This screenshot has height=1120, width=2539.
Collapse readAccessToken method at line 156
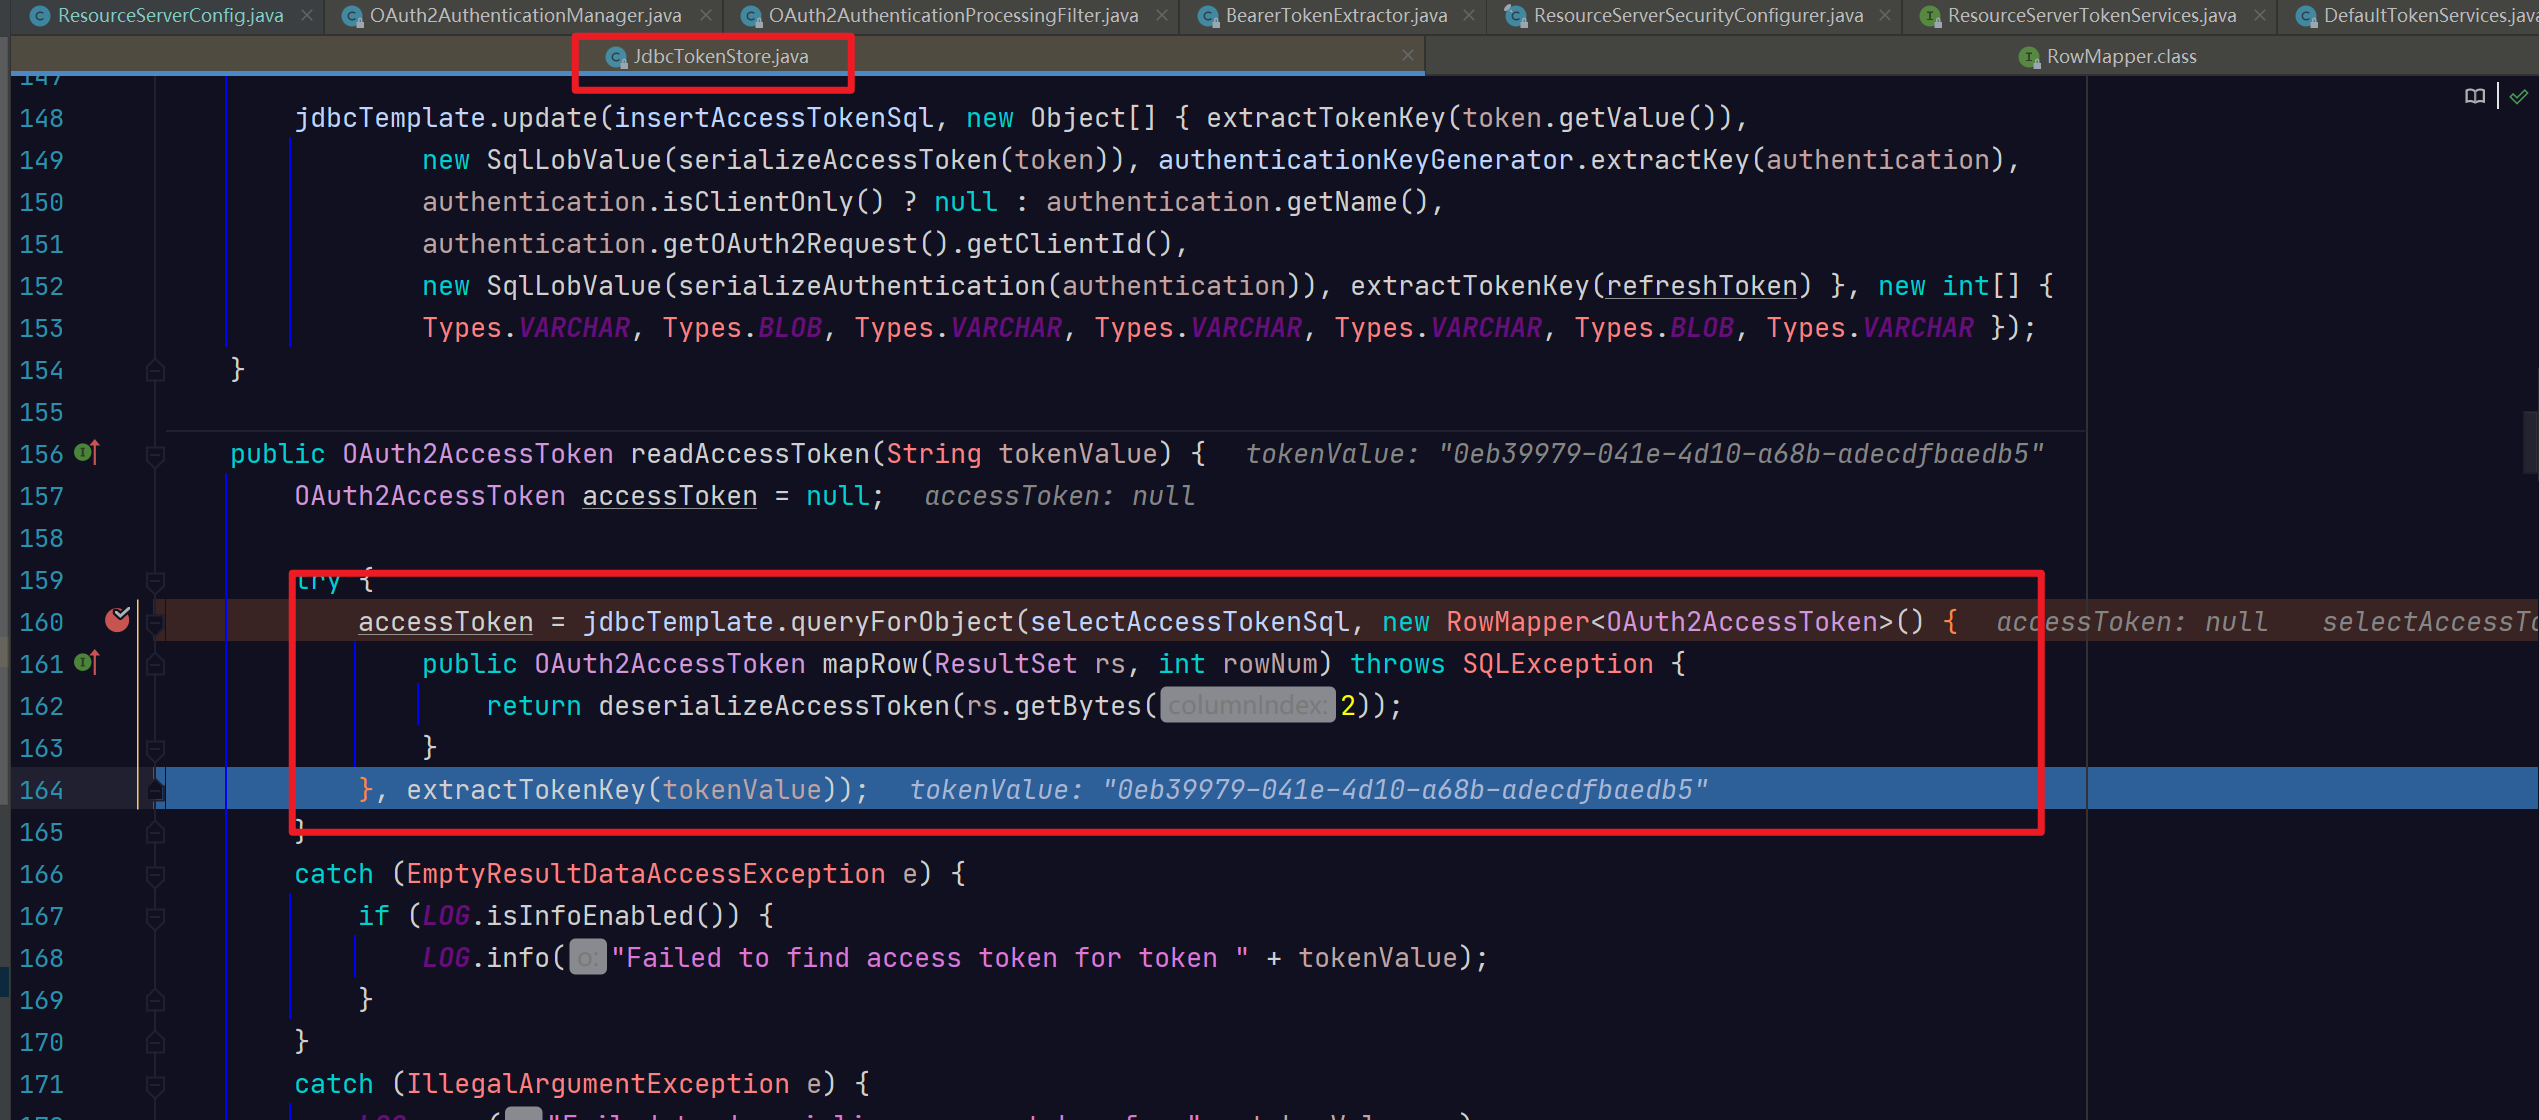click(x=155, y=456)
